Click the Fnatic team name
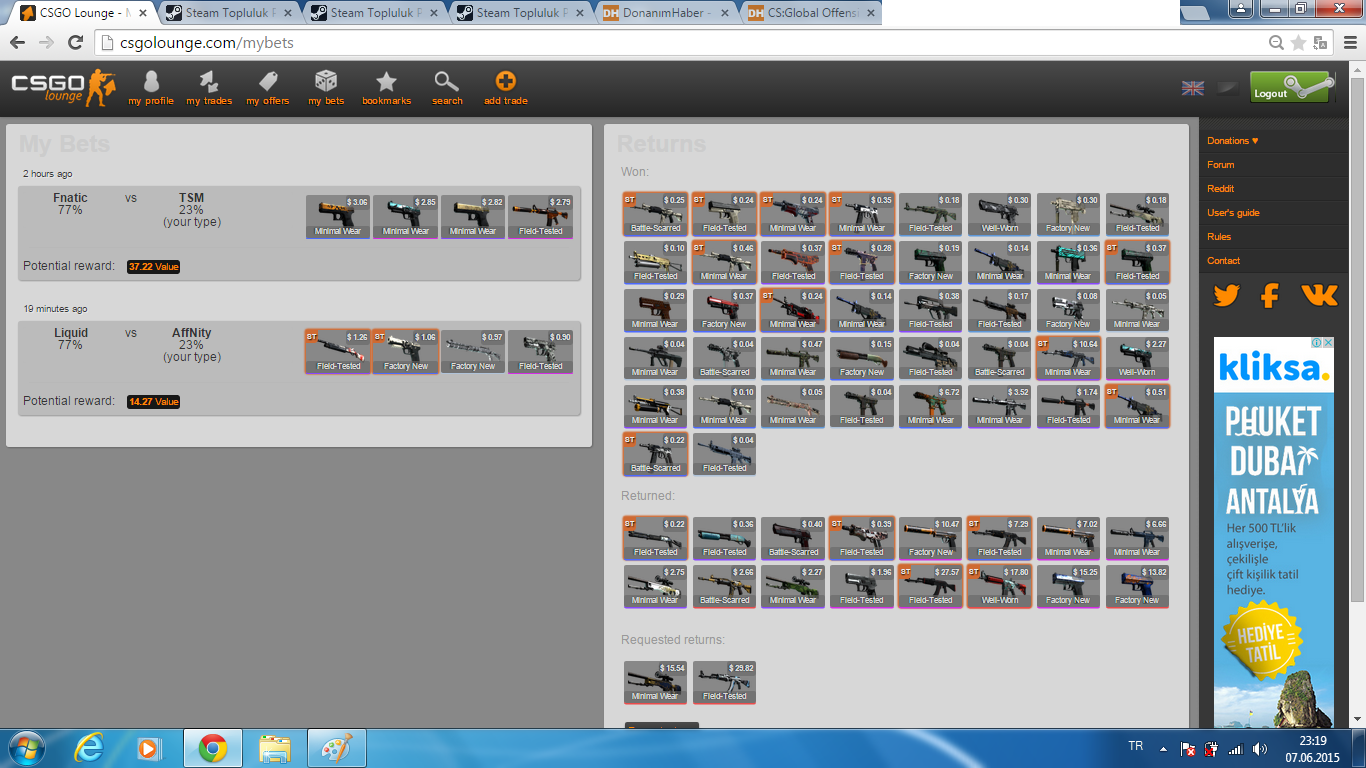 click(70, 198)
